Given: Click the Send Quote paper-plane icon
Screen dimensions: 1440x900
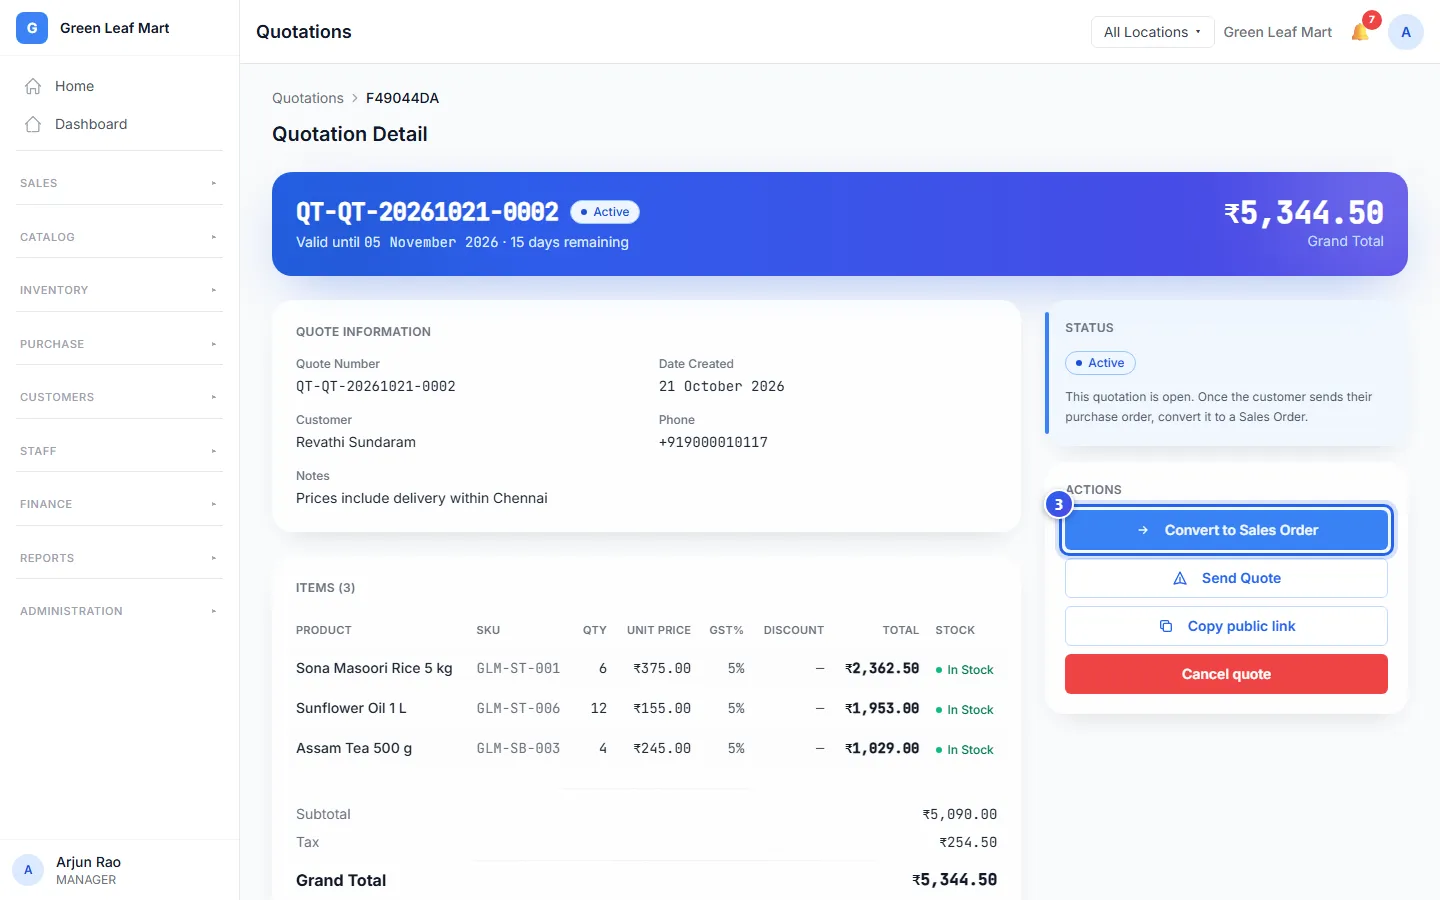Looking at the screenshot, I should coord(1180,578).
